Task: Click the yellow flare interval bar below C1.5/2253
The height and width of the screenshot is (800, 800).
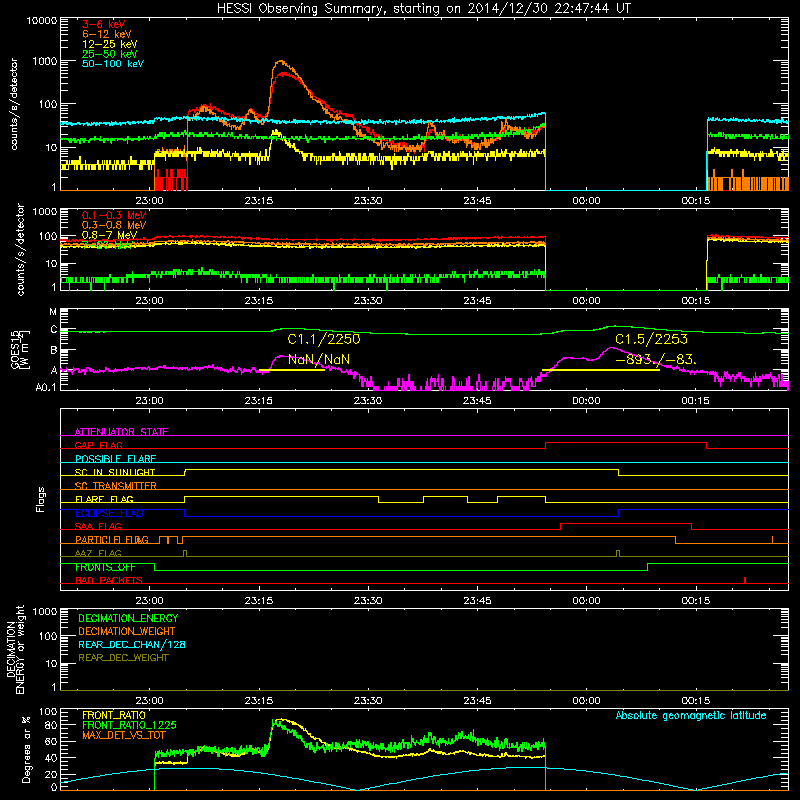Action: tap(601, 370)
